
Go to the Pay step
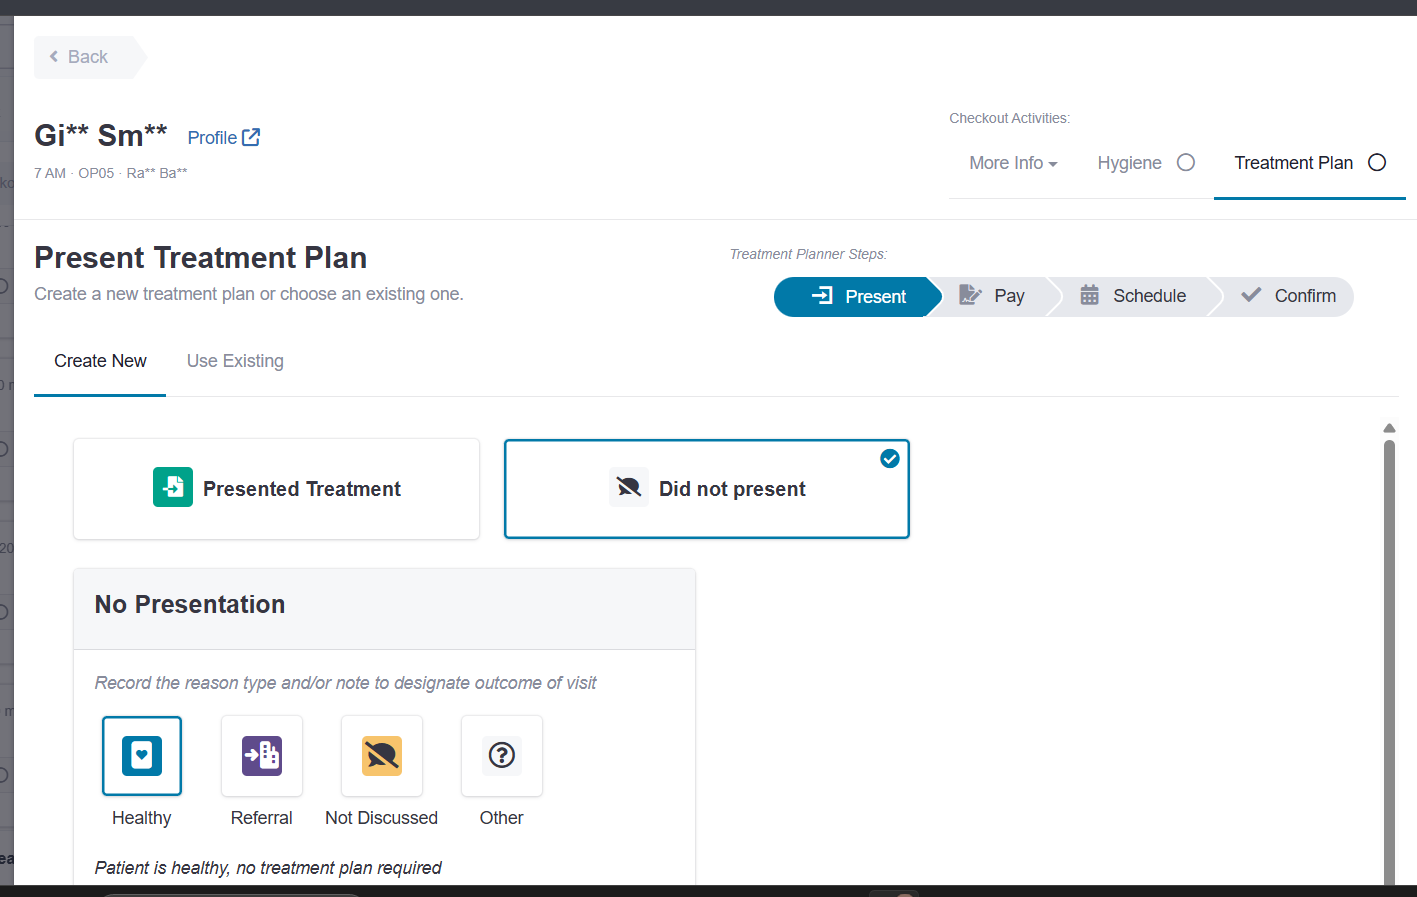(993, 296)
